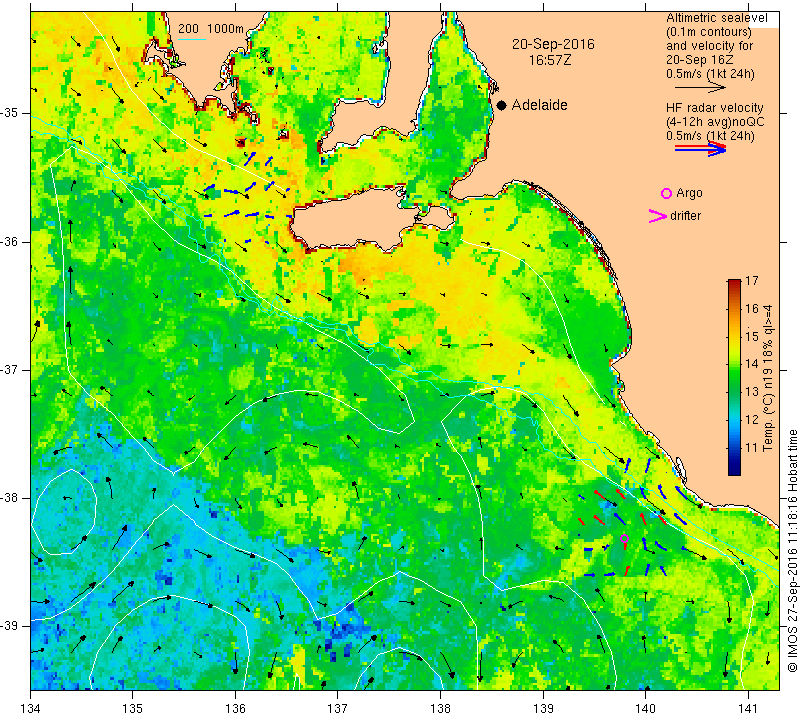Click the 14 value on the color bar

(x=751, y=364)
